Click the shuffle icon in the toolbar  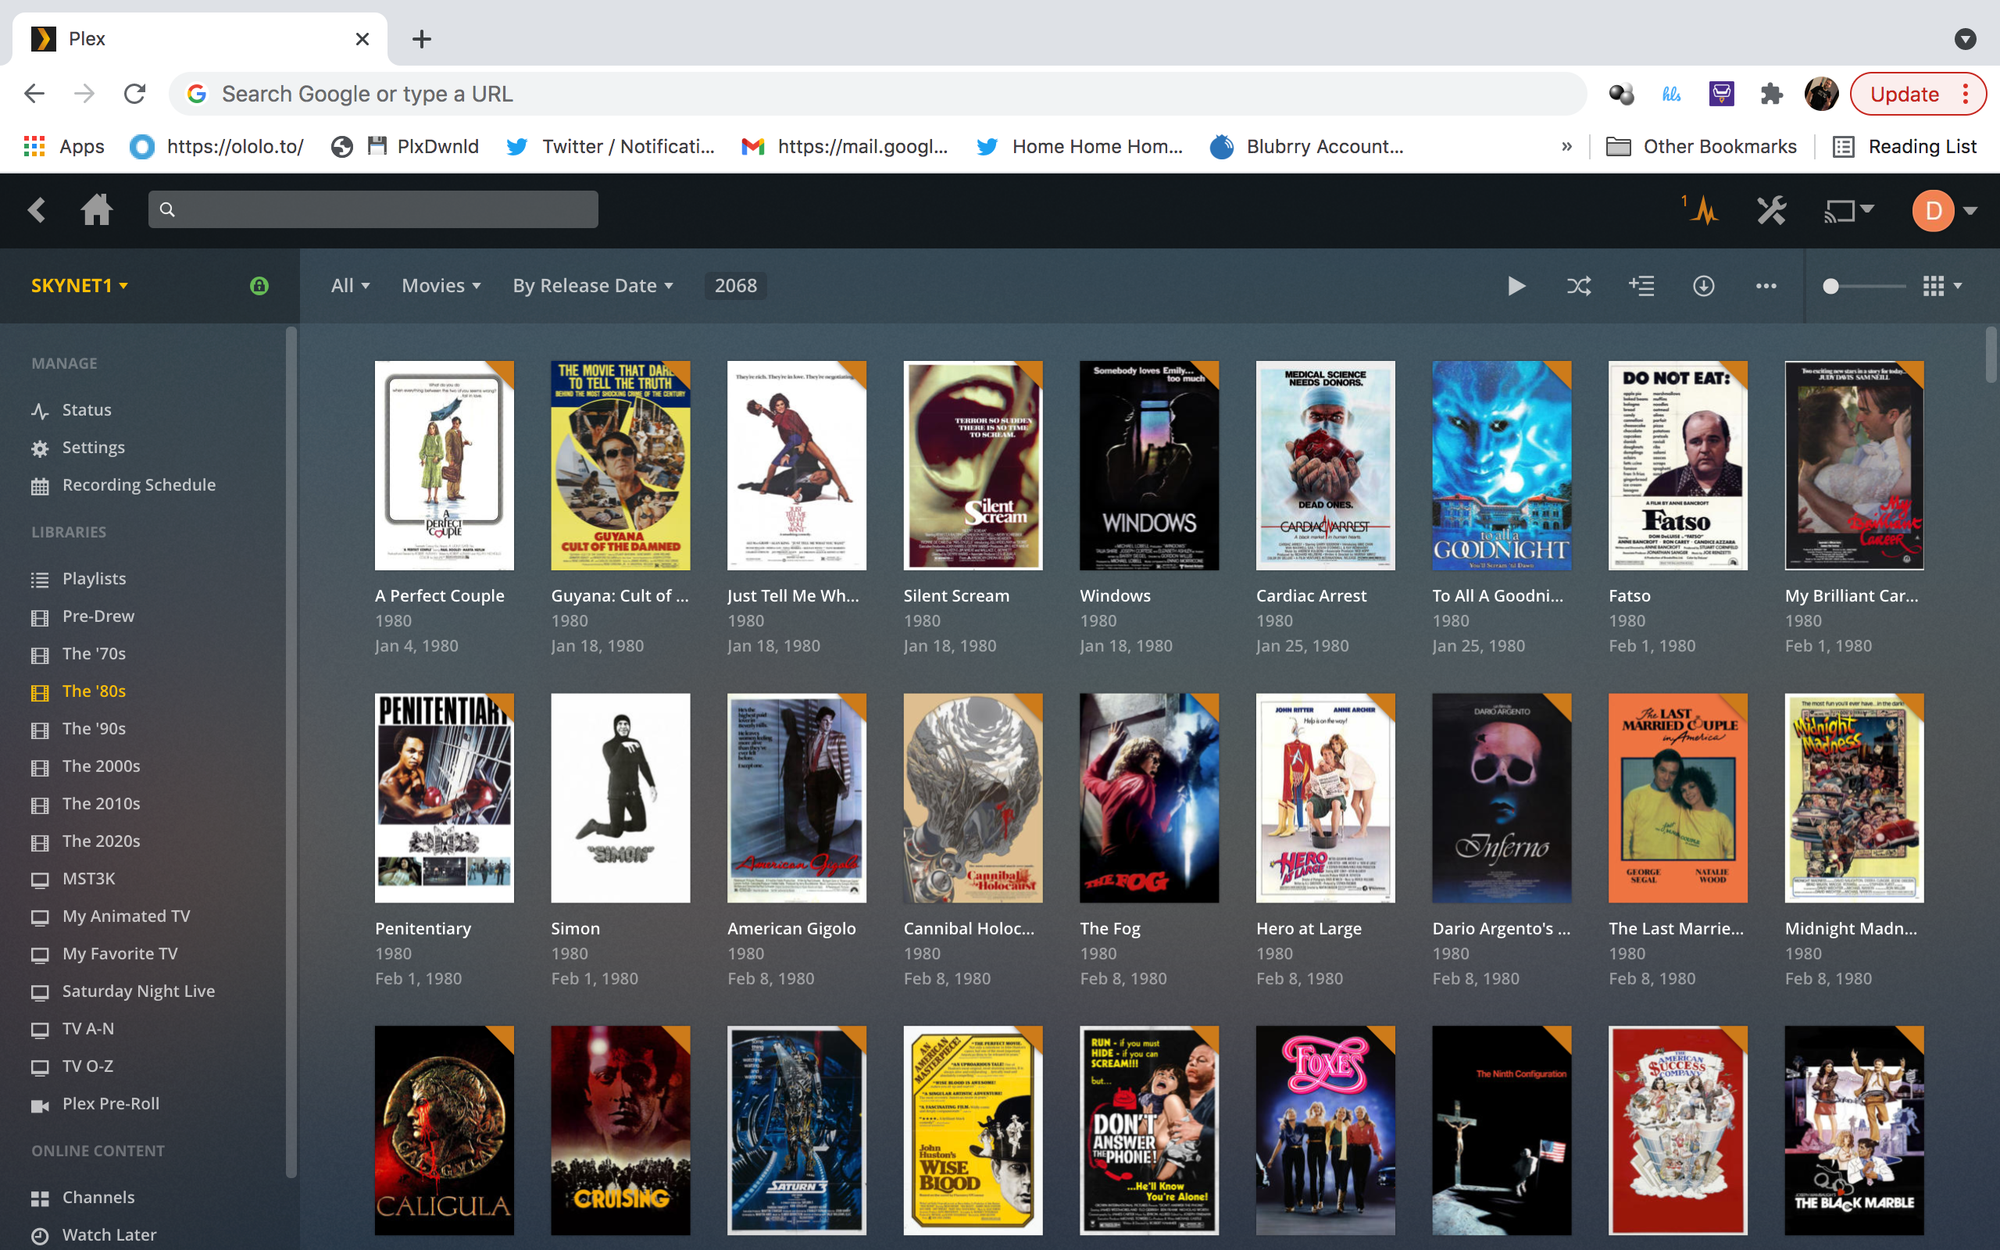coord(1578,286)
